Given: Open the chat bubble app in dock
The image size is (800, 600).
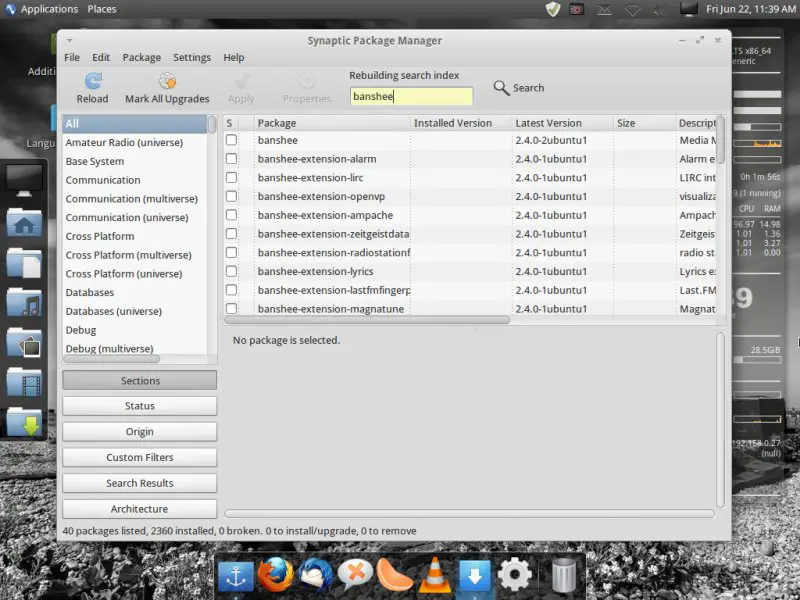Looking at the screenshot, I should tap(355, 576).
